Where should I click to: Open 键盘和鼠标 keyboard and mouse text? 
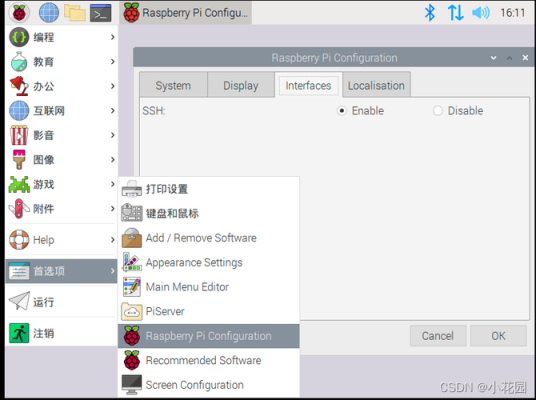click(x=172, y=213)
